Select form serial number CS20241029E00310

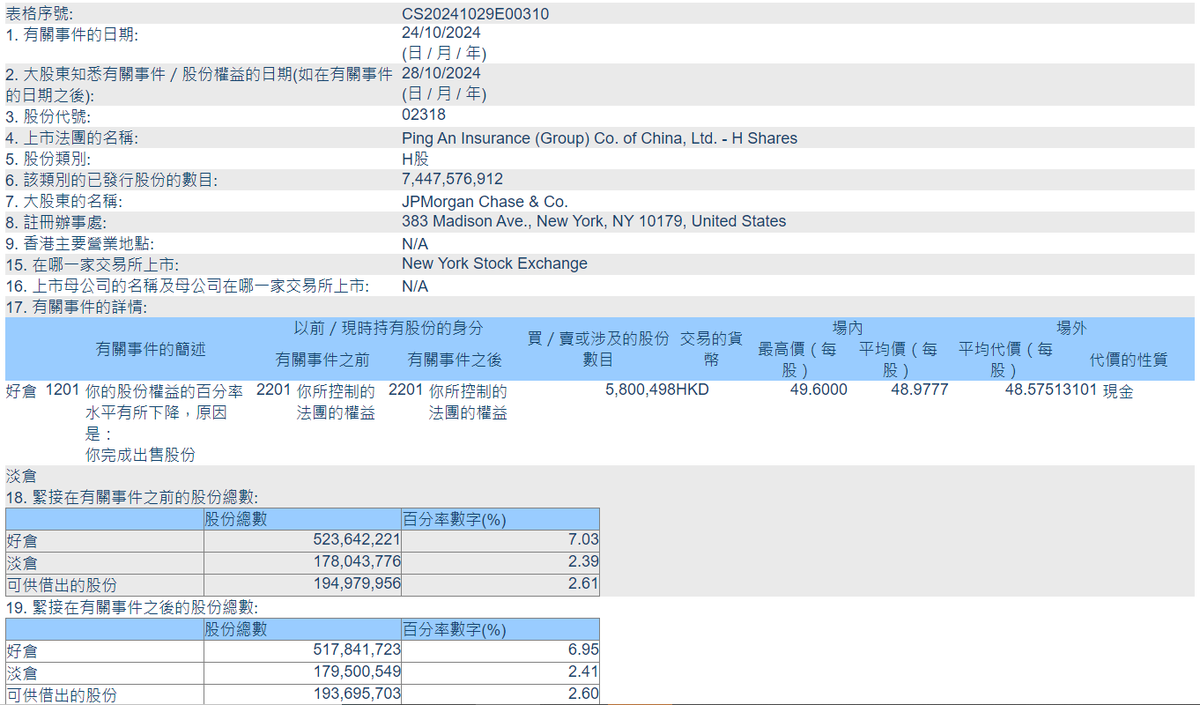[475, 14]
